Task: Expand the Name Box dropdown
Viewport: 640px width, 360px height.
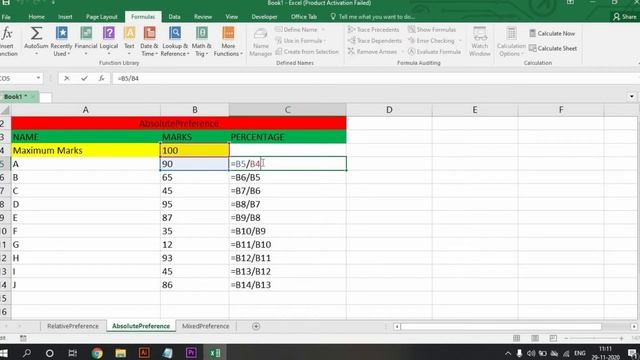Action: point(38,78)
